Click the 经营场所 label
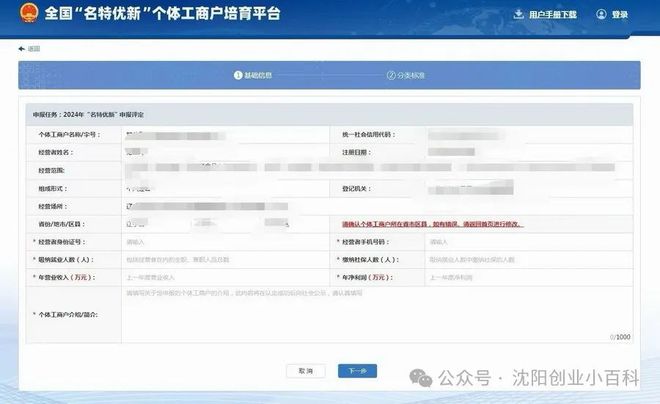Screen dimensions: 660x404 coord(53,207)
